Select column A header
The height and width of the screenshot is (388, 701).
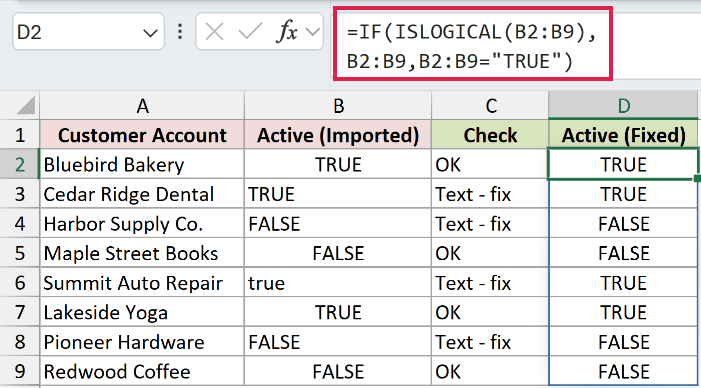click(x=142, y=106)
